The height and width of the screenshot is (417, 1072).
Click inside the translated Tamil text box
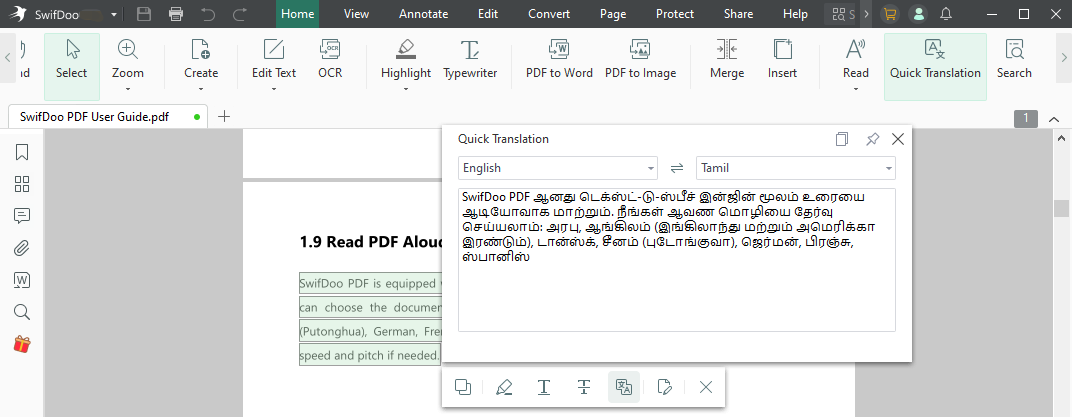point(677,260)
